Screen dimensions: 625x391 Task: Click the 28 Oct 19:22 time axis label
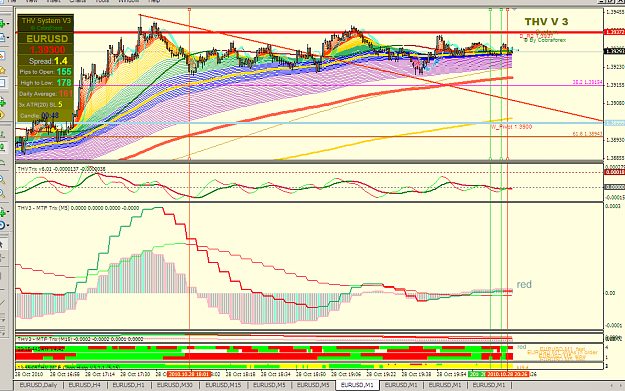click(380, 375)
